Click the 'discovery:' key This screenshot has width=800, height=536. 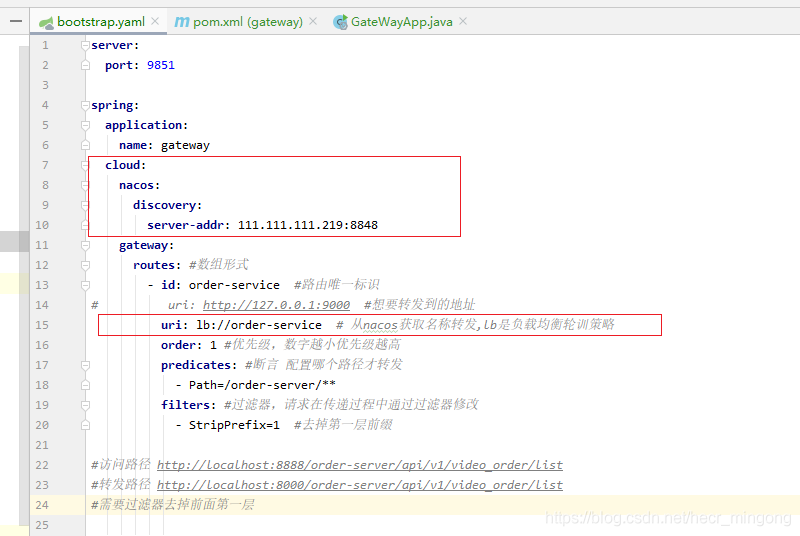167,206
